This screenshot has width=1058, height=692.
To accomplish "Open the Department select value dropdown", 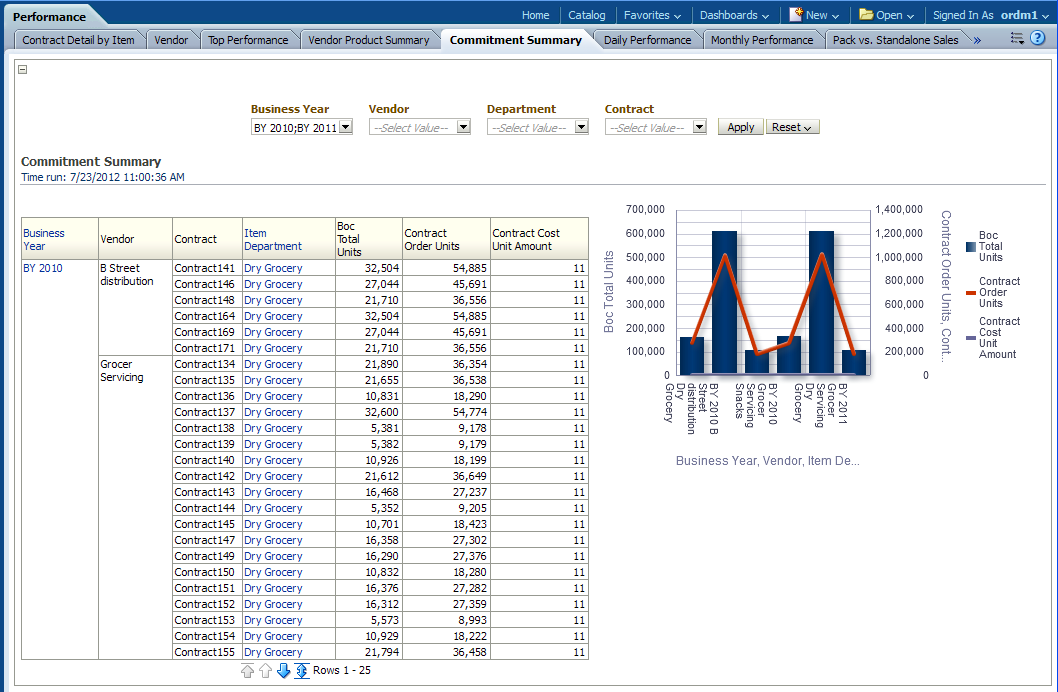I will pos(581,128).
